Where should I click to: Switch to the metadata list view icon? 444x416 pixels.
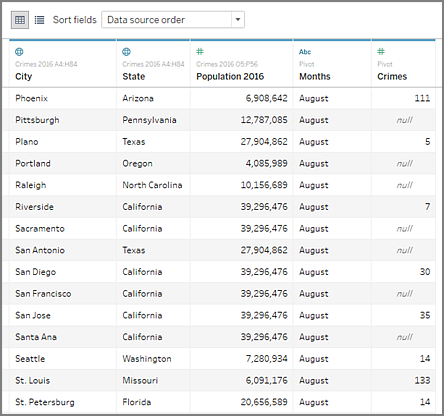(39, 20)
